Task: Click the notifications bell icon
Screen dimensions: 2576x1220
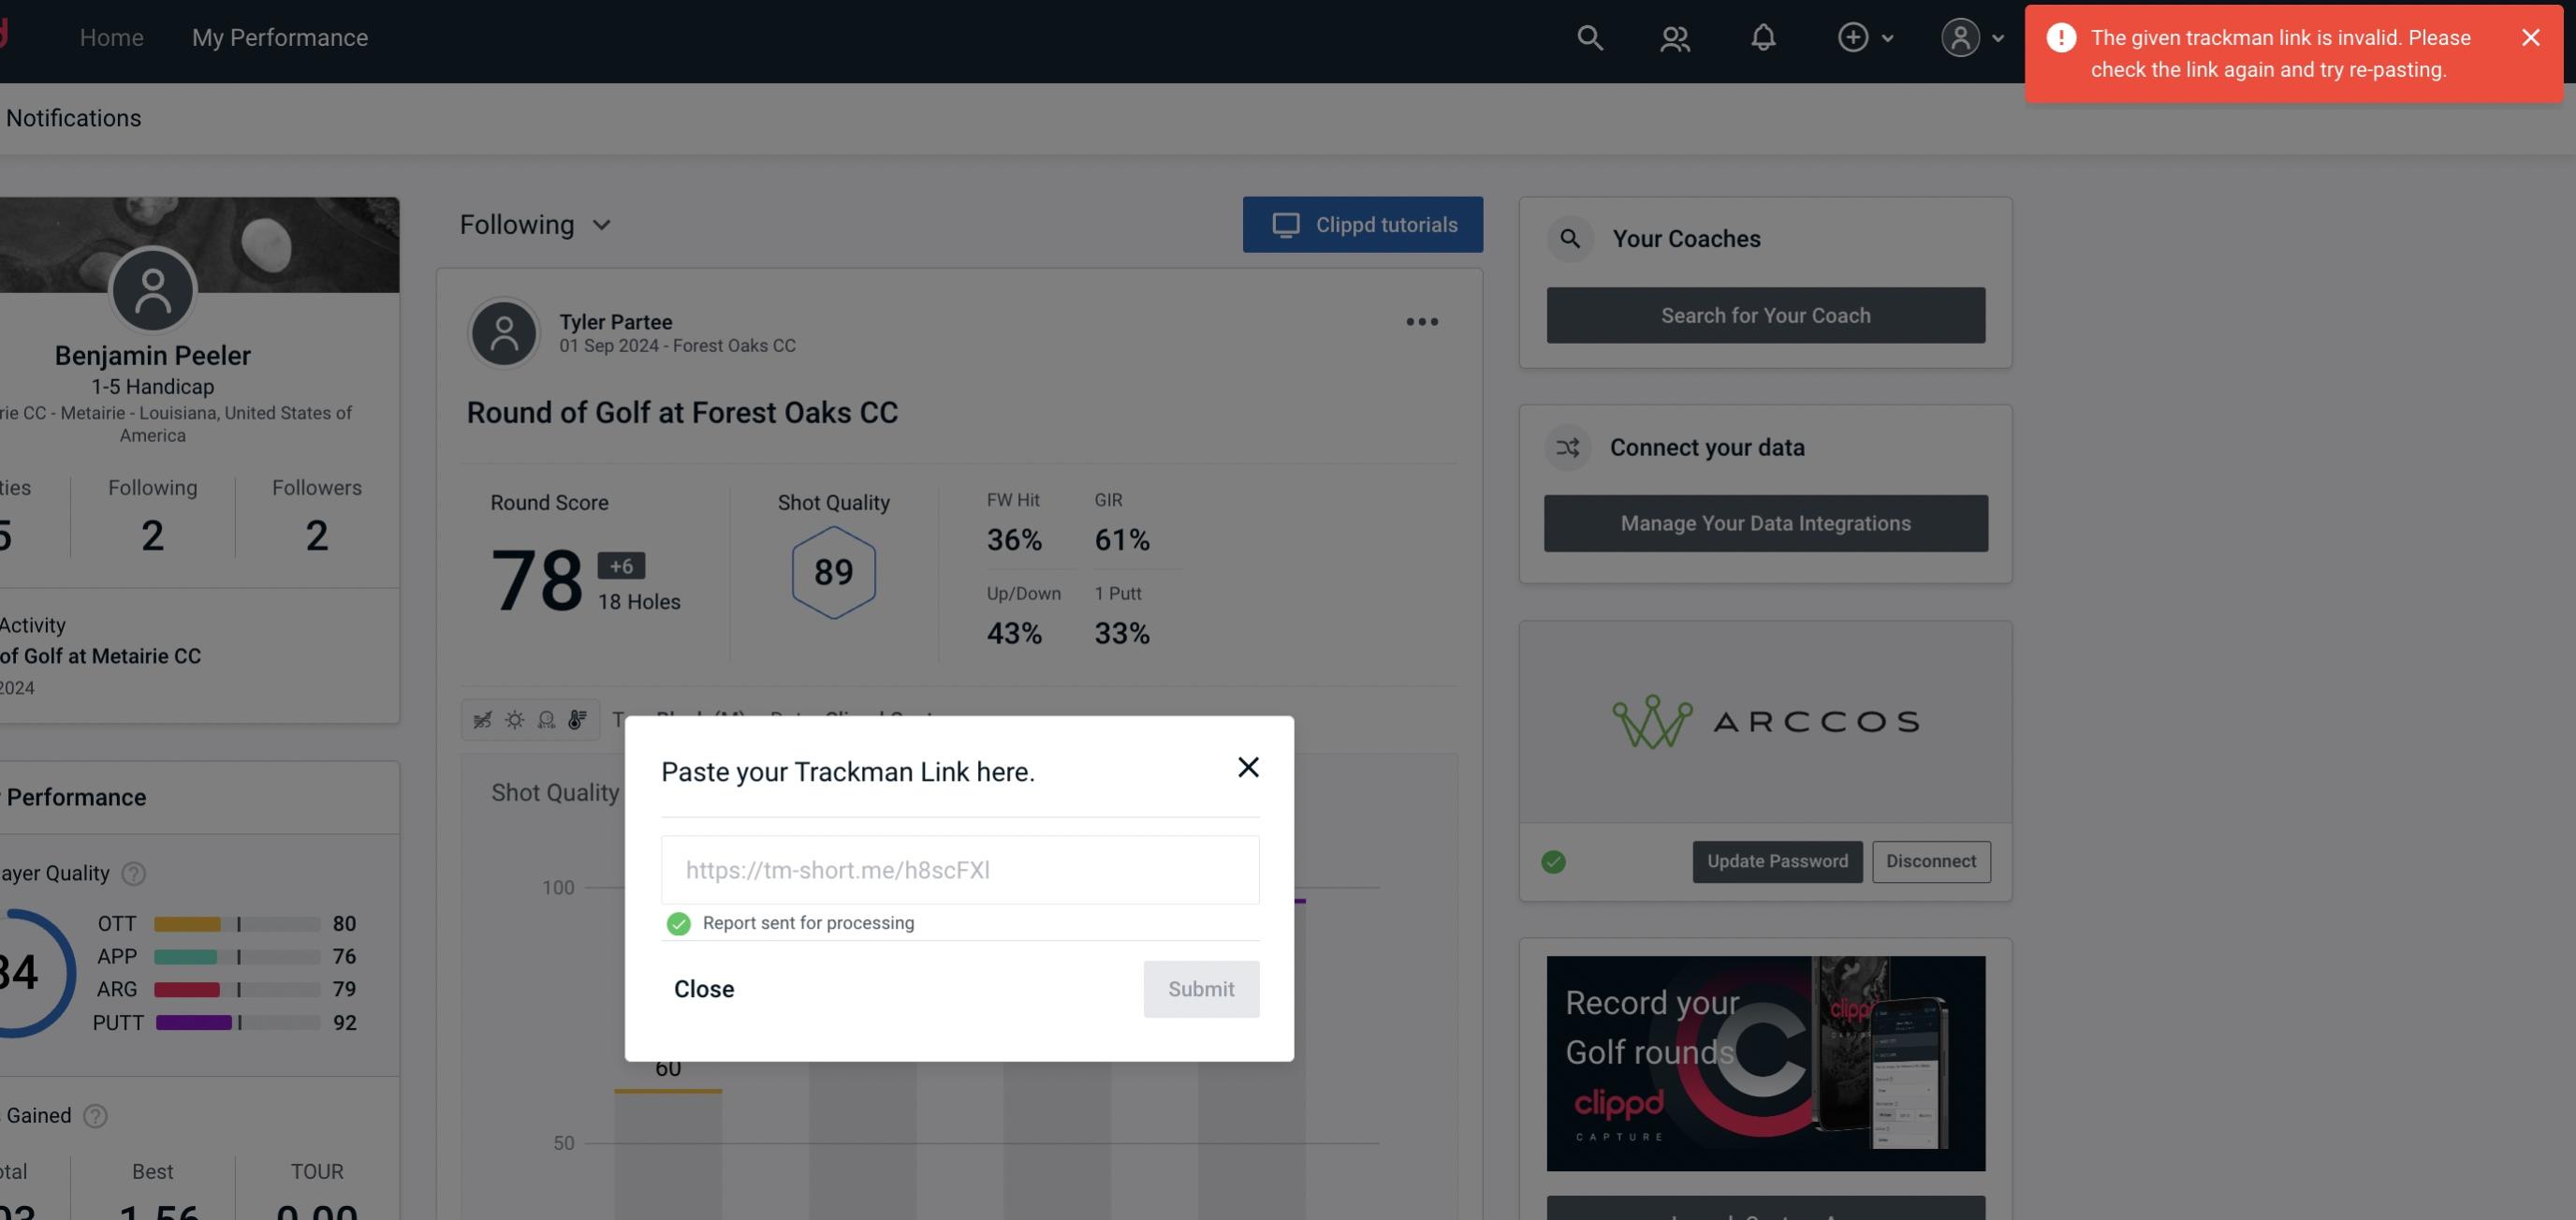Action: point(1764,37)
